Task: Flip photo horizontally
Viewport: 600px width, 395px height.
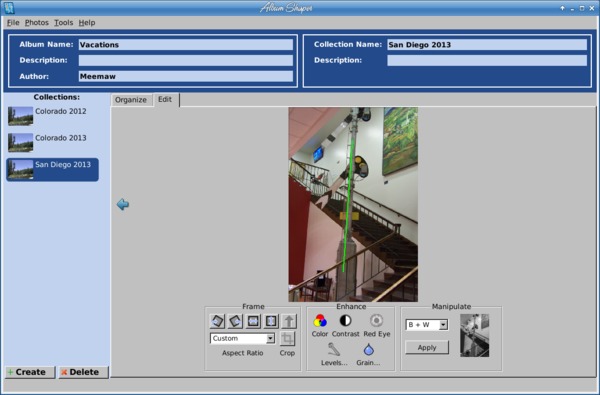Action: (x=253, y=321)
